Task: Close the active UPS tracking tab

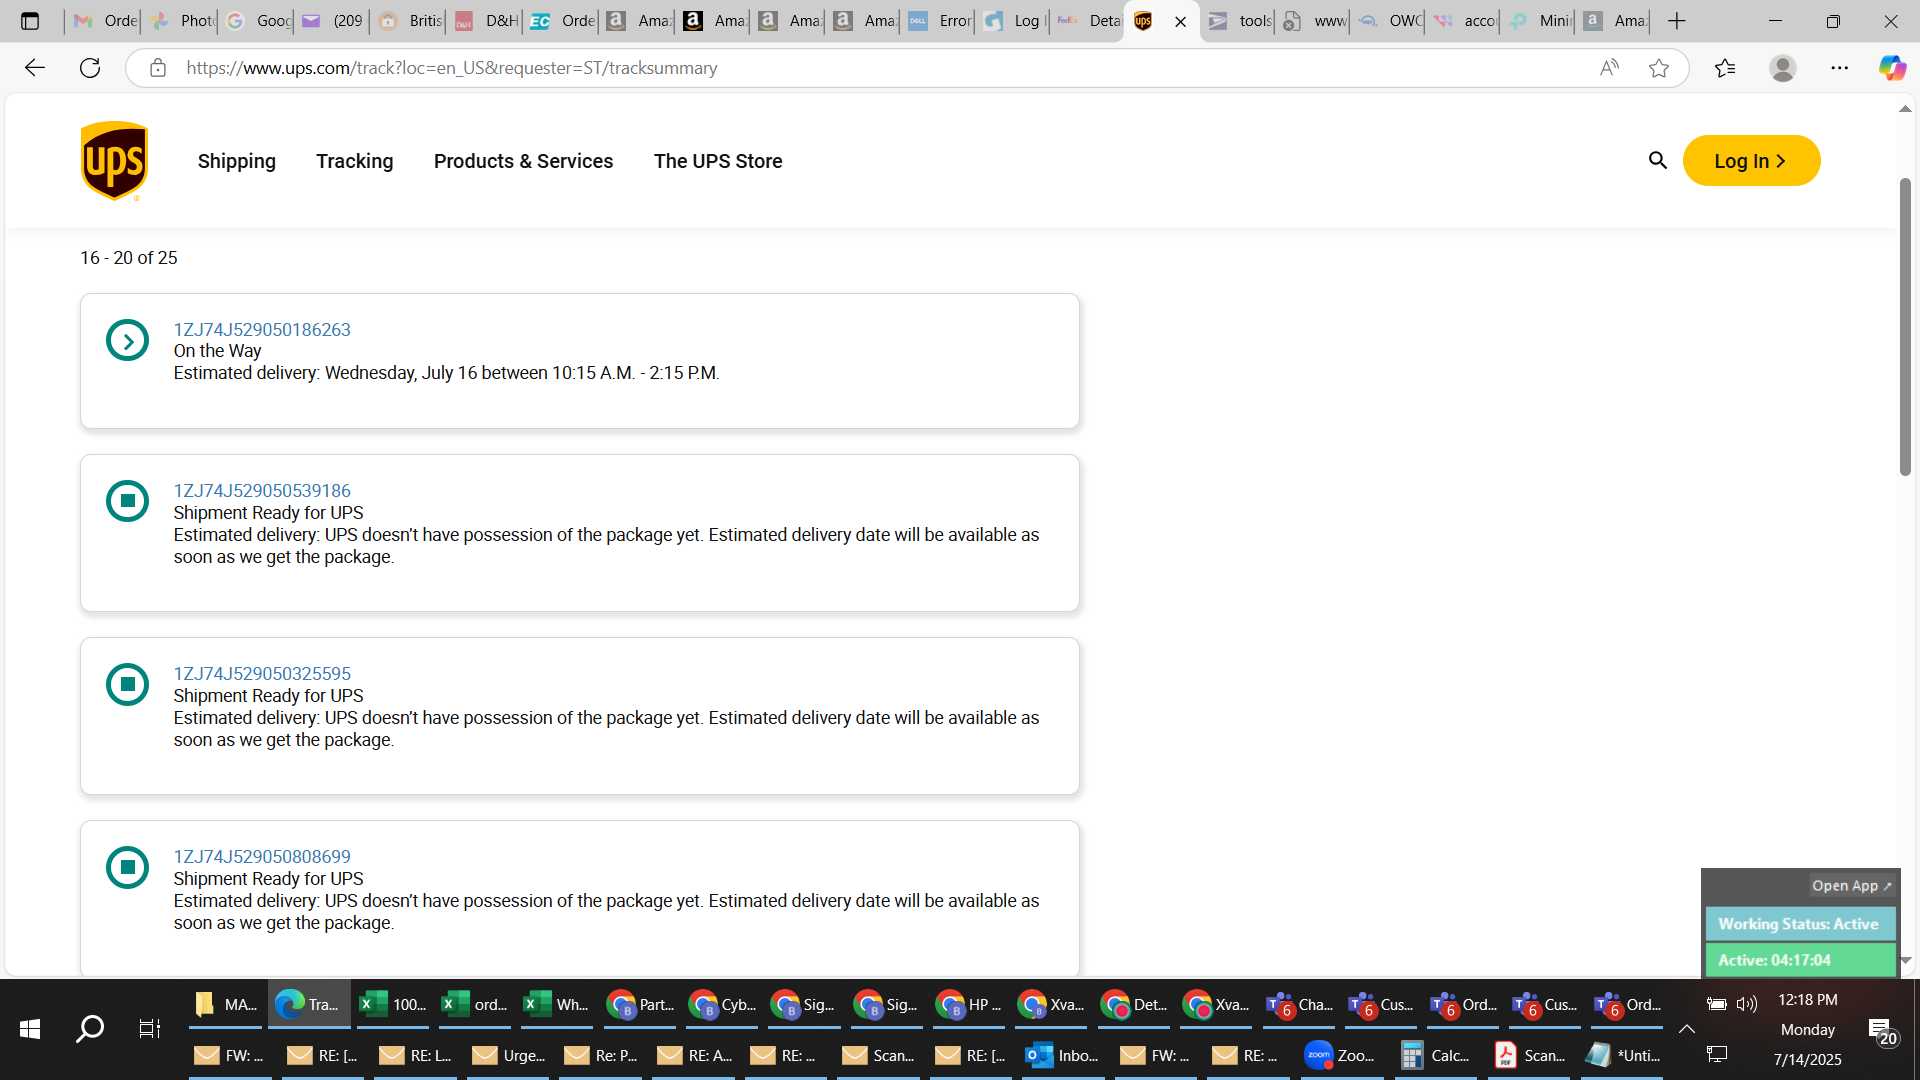Action: [x=1180, y=21]
